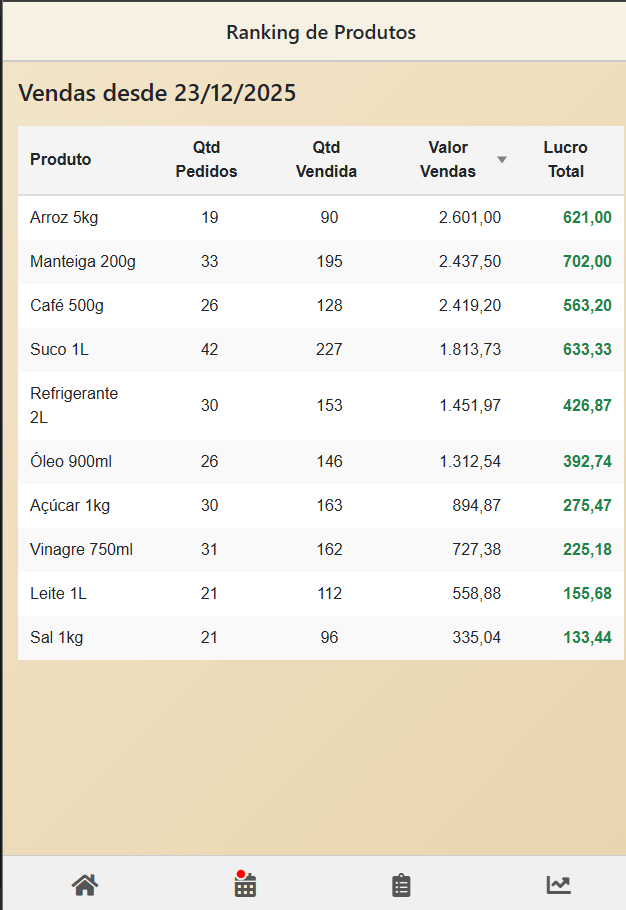
Task: Toggle sort arrow beside Valor Vendas
Action: tap(502, 160)
